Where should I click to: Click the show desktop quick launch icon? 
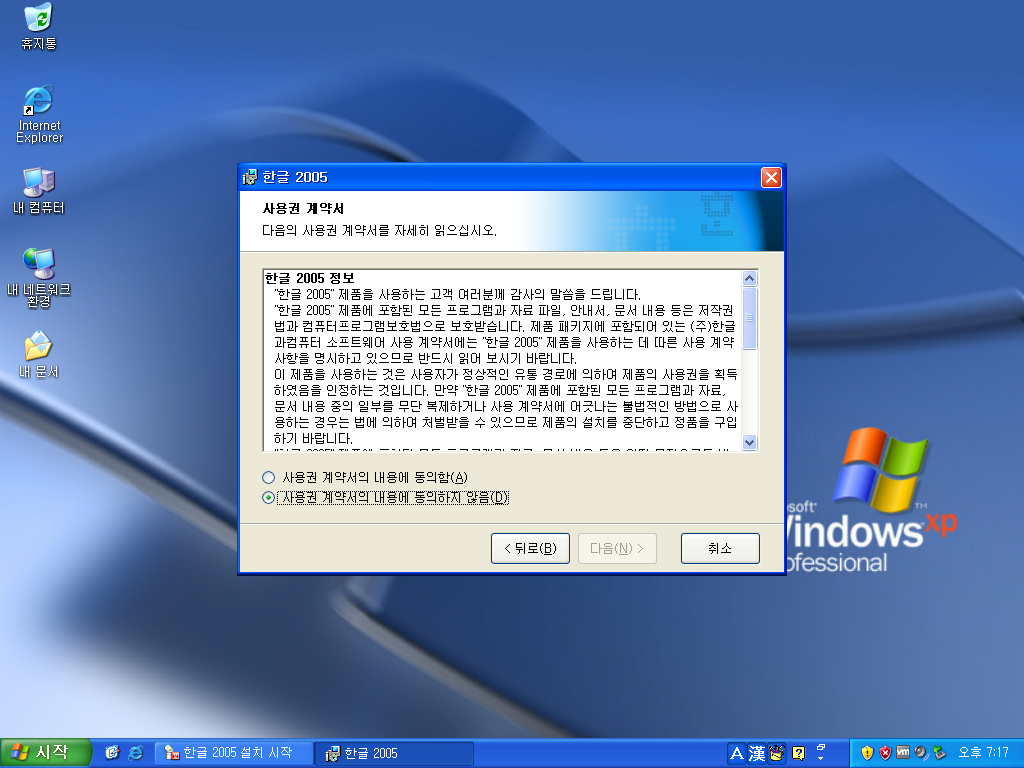coord(112,753)
